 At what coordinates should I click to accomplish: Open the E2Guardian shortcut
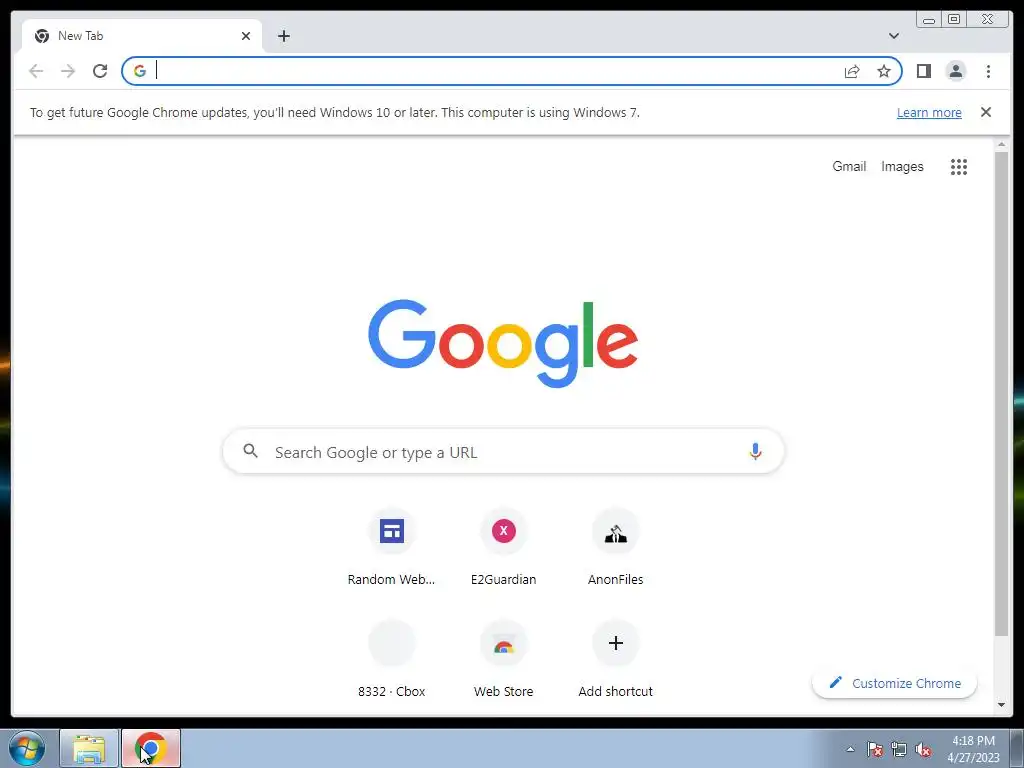click(504, 547)
